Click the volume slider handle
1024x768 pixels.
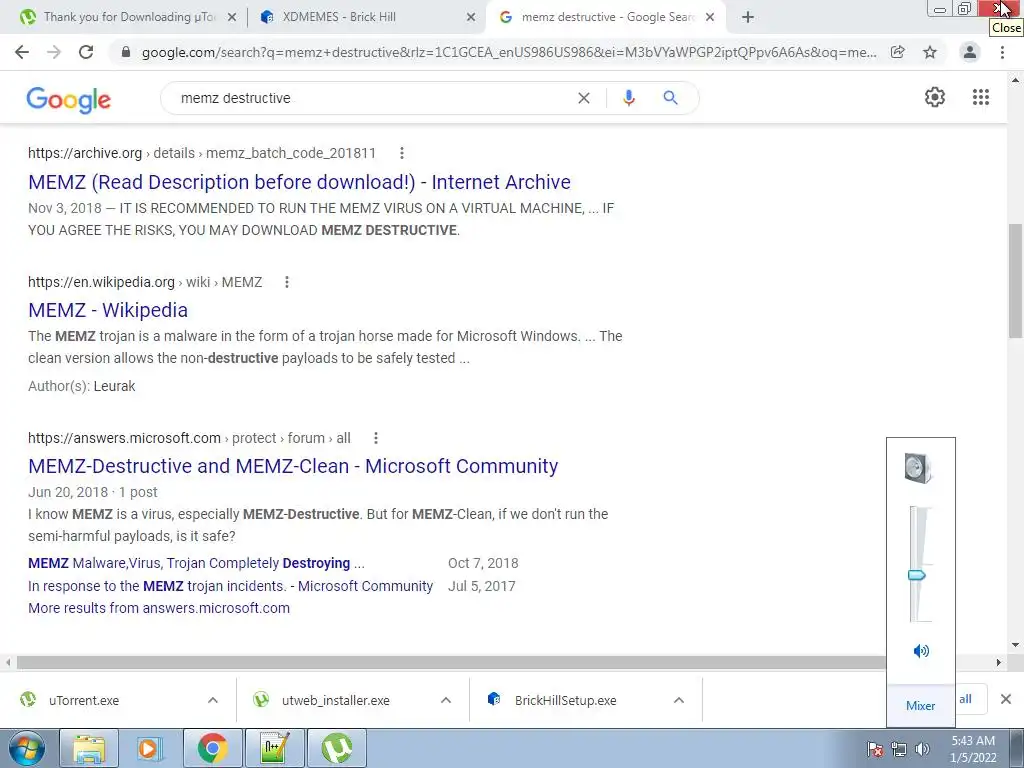(x=917, y=575)
